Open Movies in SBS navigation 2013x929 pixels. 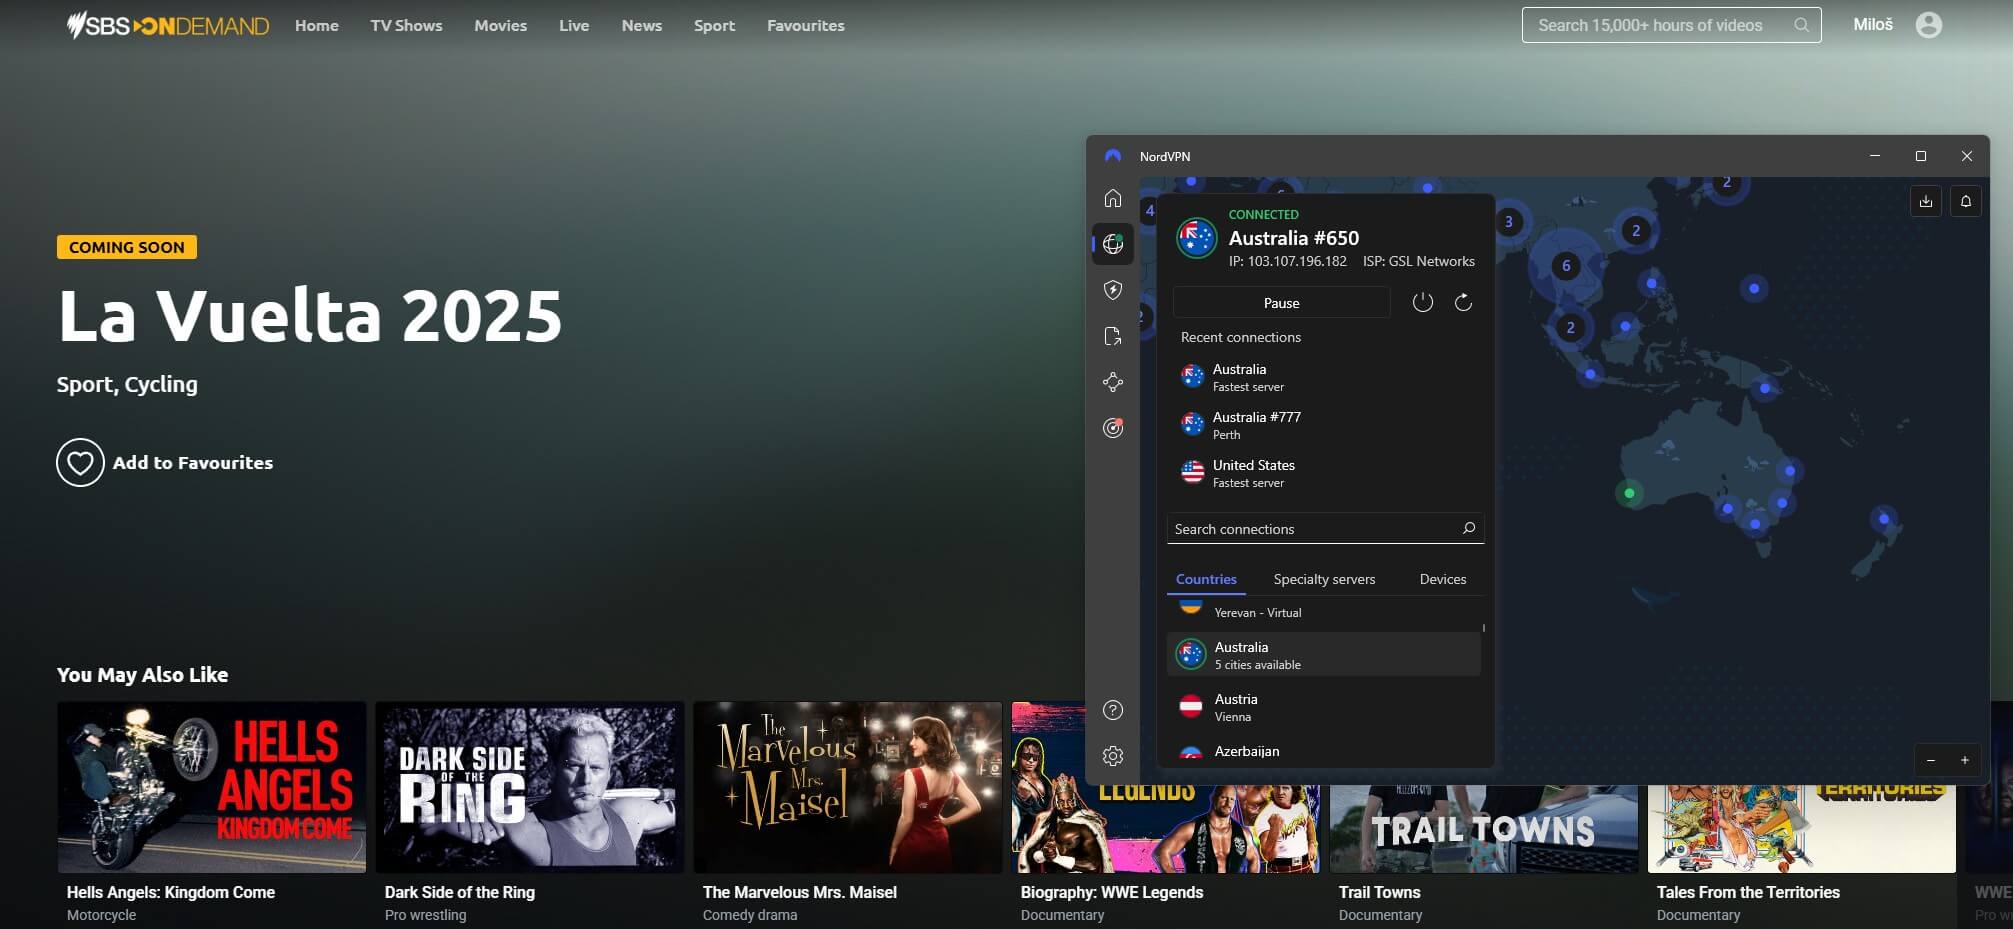point(500,25)
